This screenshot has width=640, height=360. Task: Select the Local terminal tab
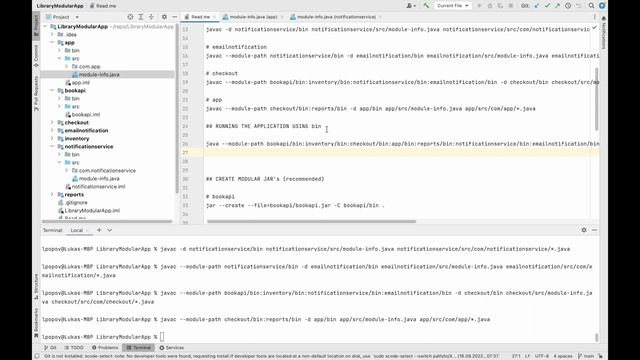click(78, 230)
